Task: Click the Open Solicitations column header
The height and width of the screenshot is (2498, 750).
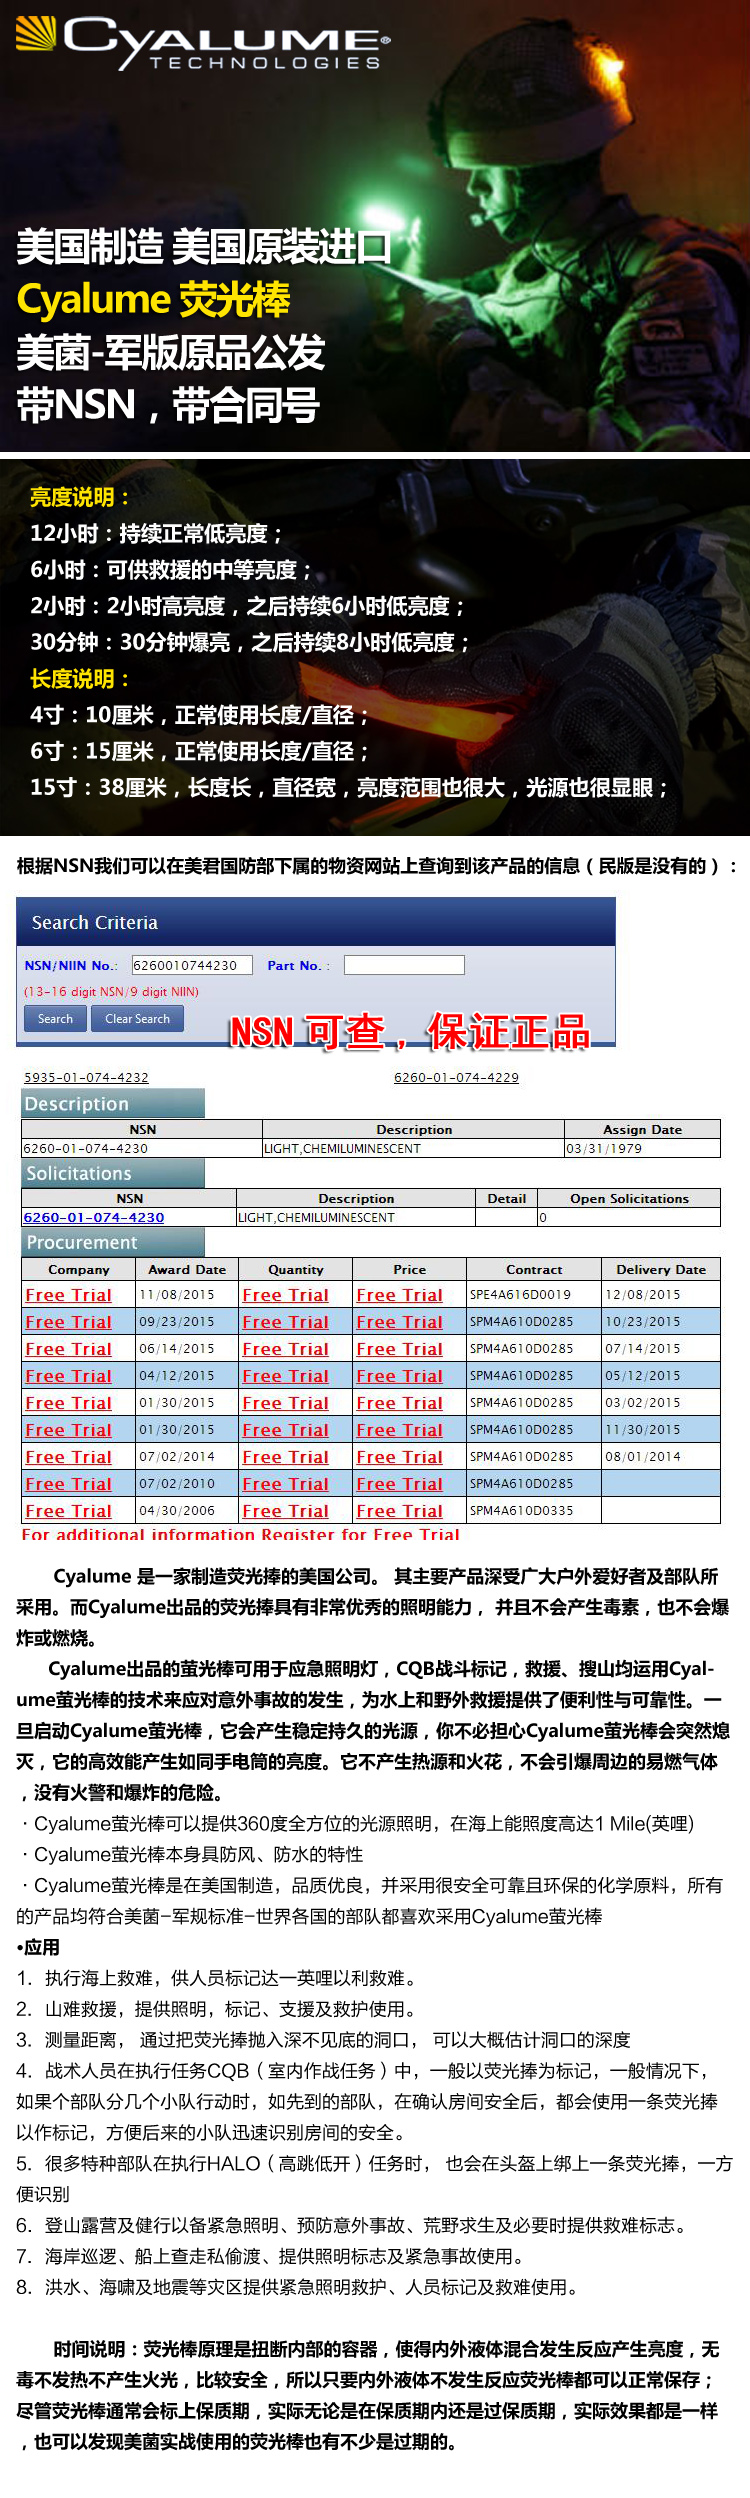Action: [x=629, y=1198]
